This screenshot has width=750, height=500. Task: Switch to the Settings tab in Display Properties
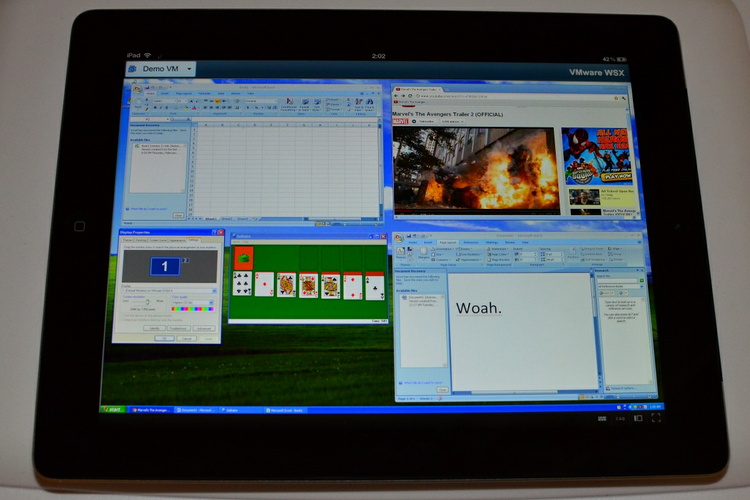(x=194, y=241)
